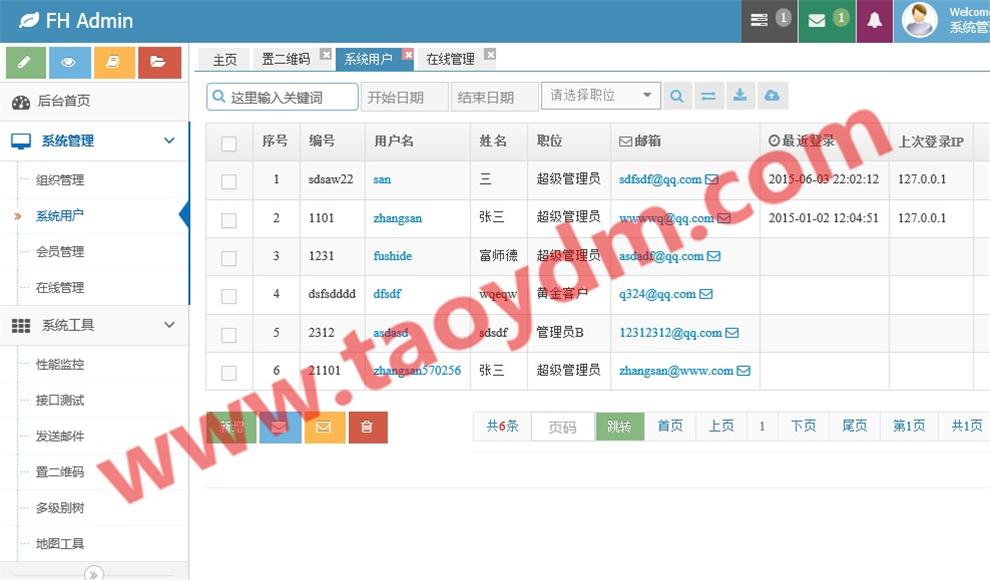The height and width of the screenshot is (580, 990).
Task: Open 接口测试 in the sidebar
Action: click(x=60, y=400)
